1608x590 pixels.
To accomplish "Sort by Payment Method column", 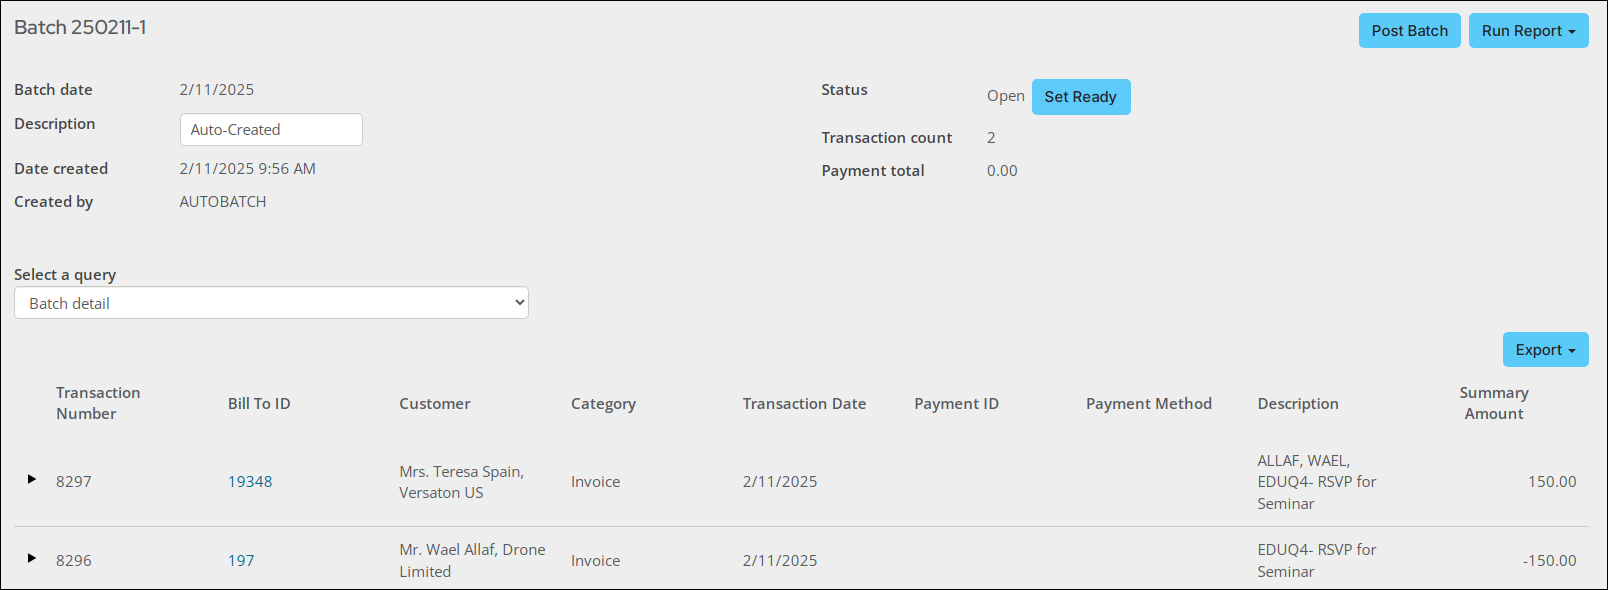I will (x=1148, y=404).
